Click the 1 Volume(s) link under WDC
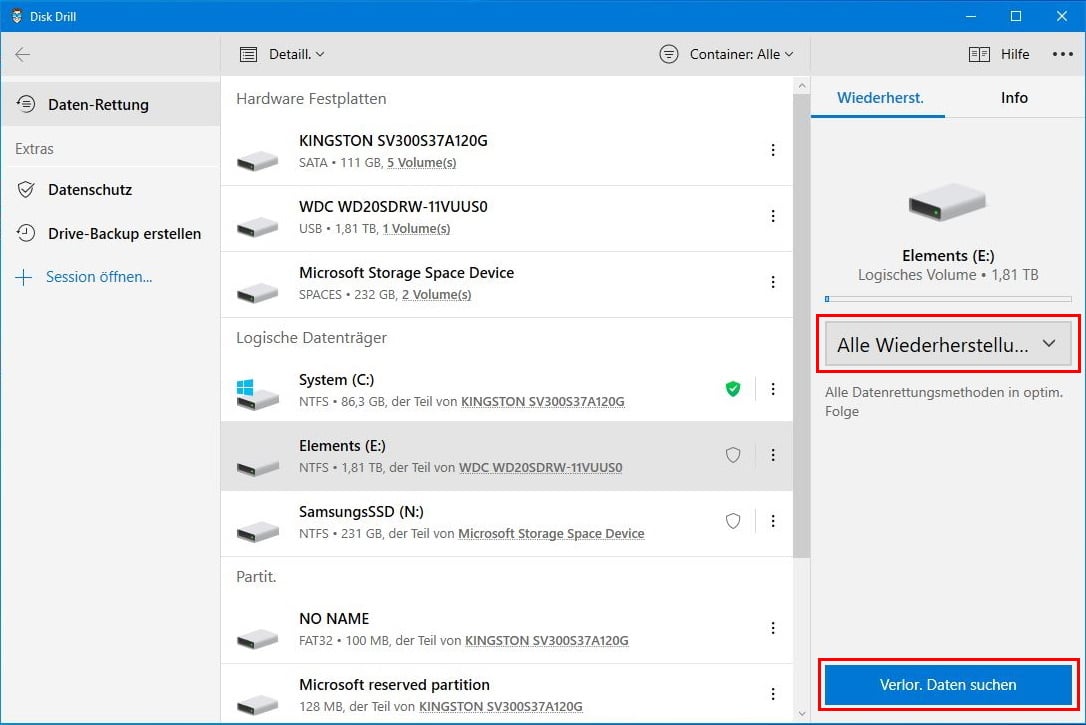Screen dimensions: 1086x725 pos(416,229)
